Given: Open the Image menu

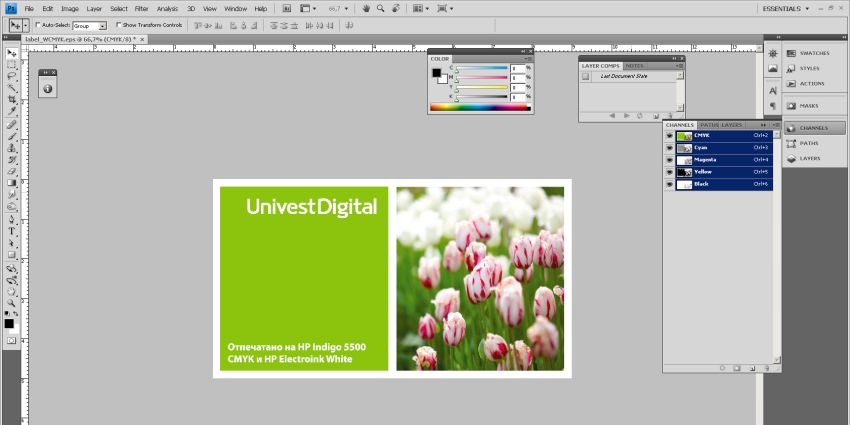Looking at the screenshot, I should click(x=70, y=9).
